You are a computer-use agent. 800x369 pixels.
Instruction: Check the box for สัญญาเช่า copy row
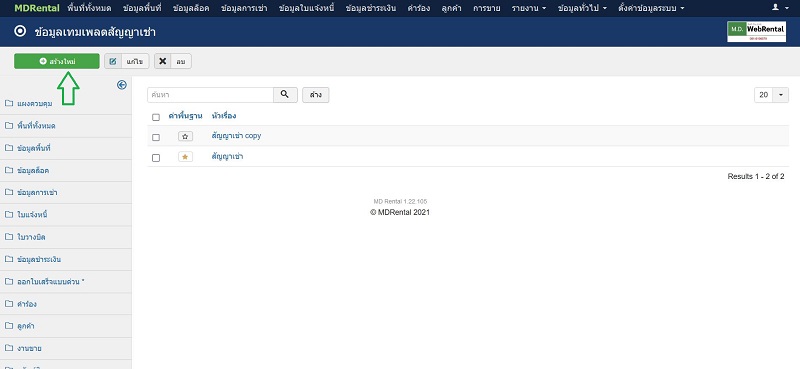click(x=156, y=137)
